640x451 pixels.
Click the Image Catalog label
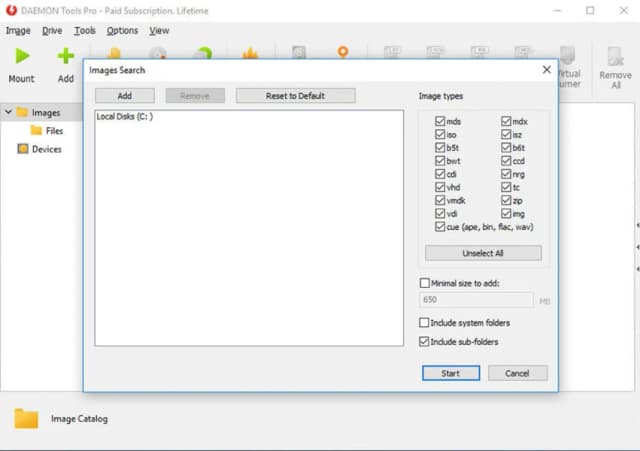click(x=79, y=419)
